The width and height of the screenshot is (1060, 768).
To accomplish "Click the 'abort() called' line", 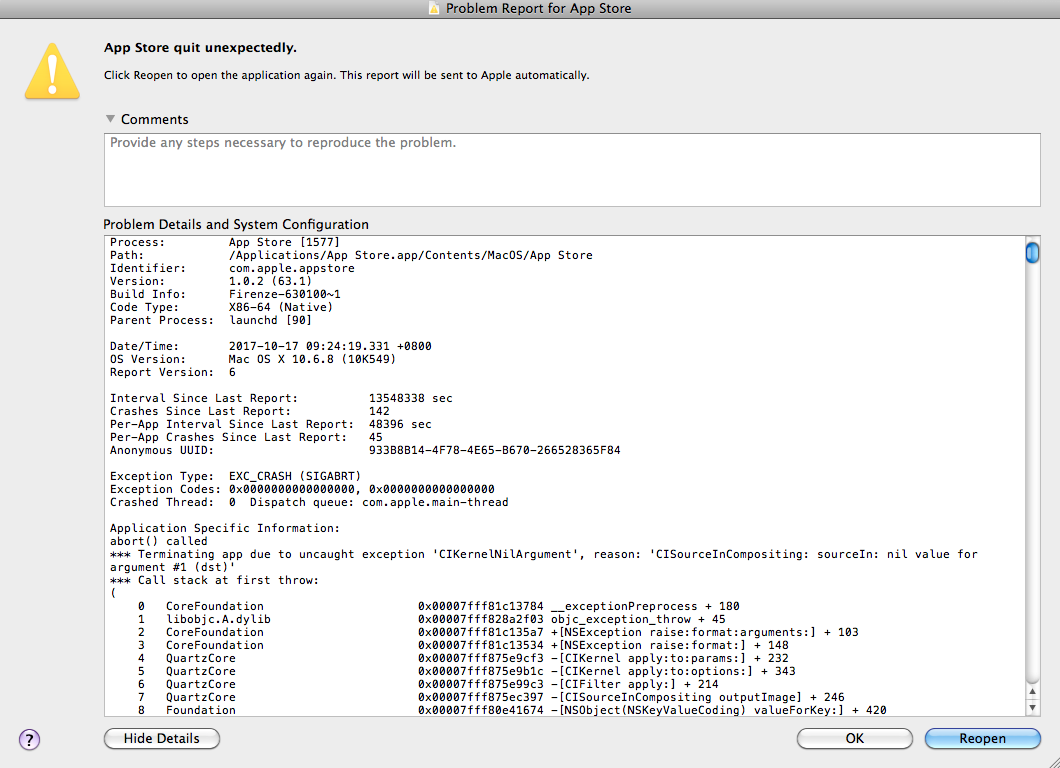I will tap(159, 541).
